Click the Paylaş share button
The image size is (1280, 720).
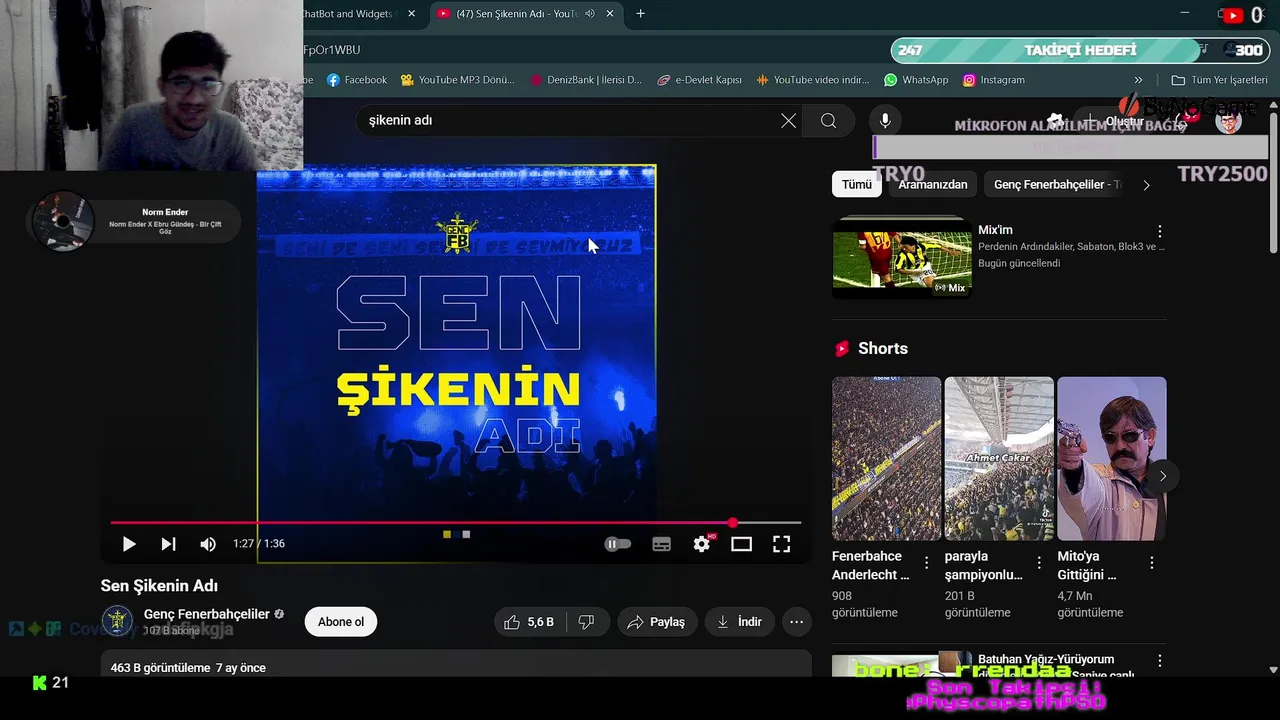tap(657, 622)
